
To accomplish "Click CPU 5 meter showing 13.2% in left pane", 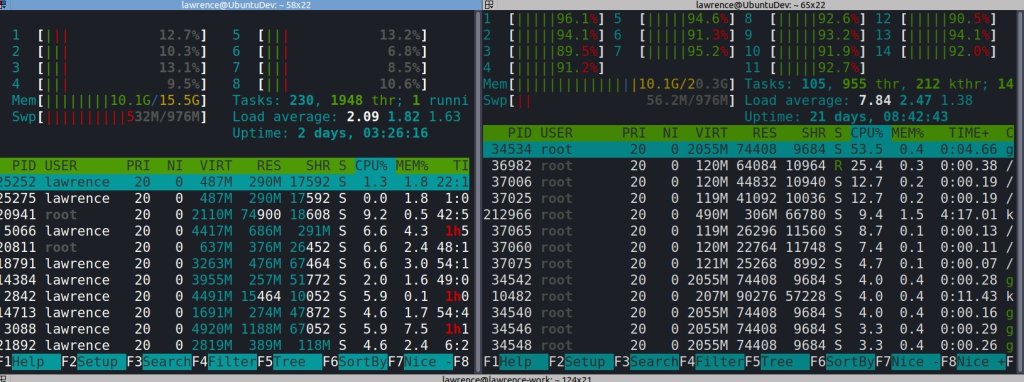I will point(330,35).
